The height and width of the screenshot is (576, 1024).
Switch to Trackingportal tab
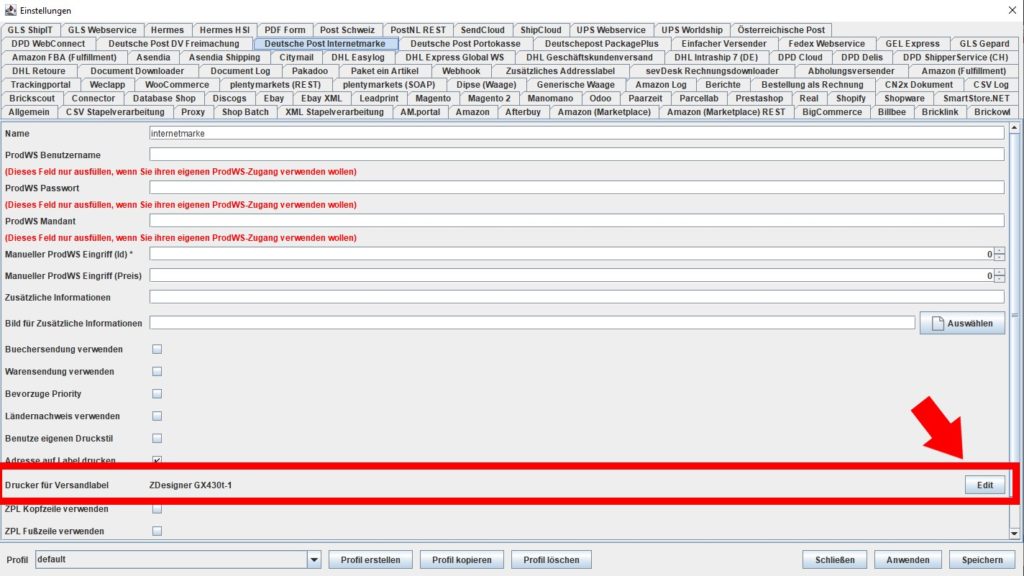pyautogui.click(x=40, y=85)
